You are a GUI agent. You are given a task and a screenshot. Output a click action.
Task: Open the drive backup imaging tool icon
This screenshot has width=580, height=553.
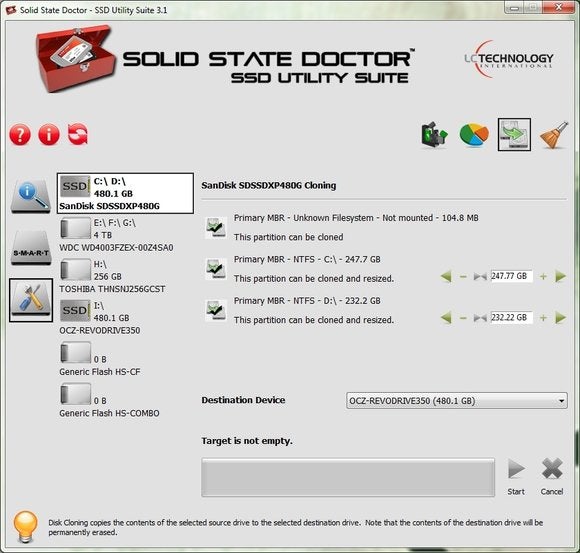pyautogui.click(x=435, y=135)
